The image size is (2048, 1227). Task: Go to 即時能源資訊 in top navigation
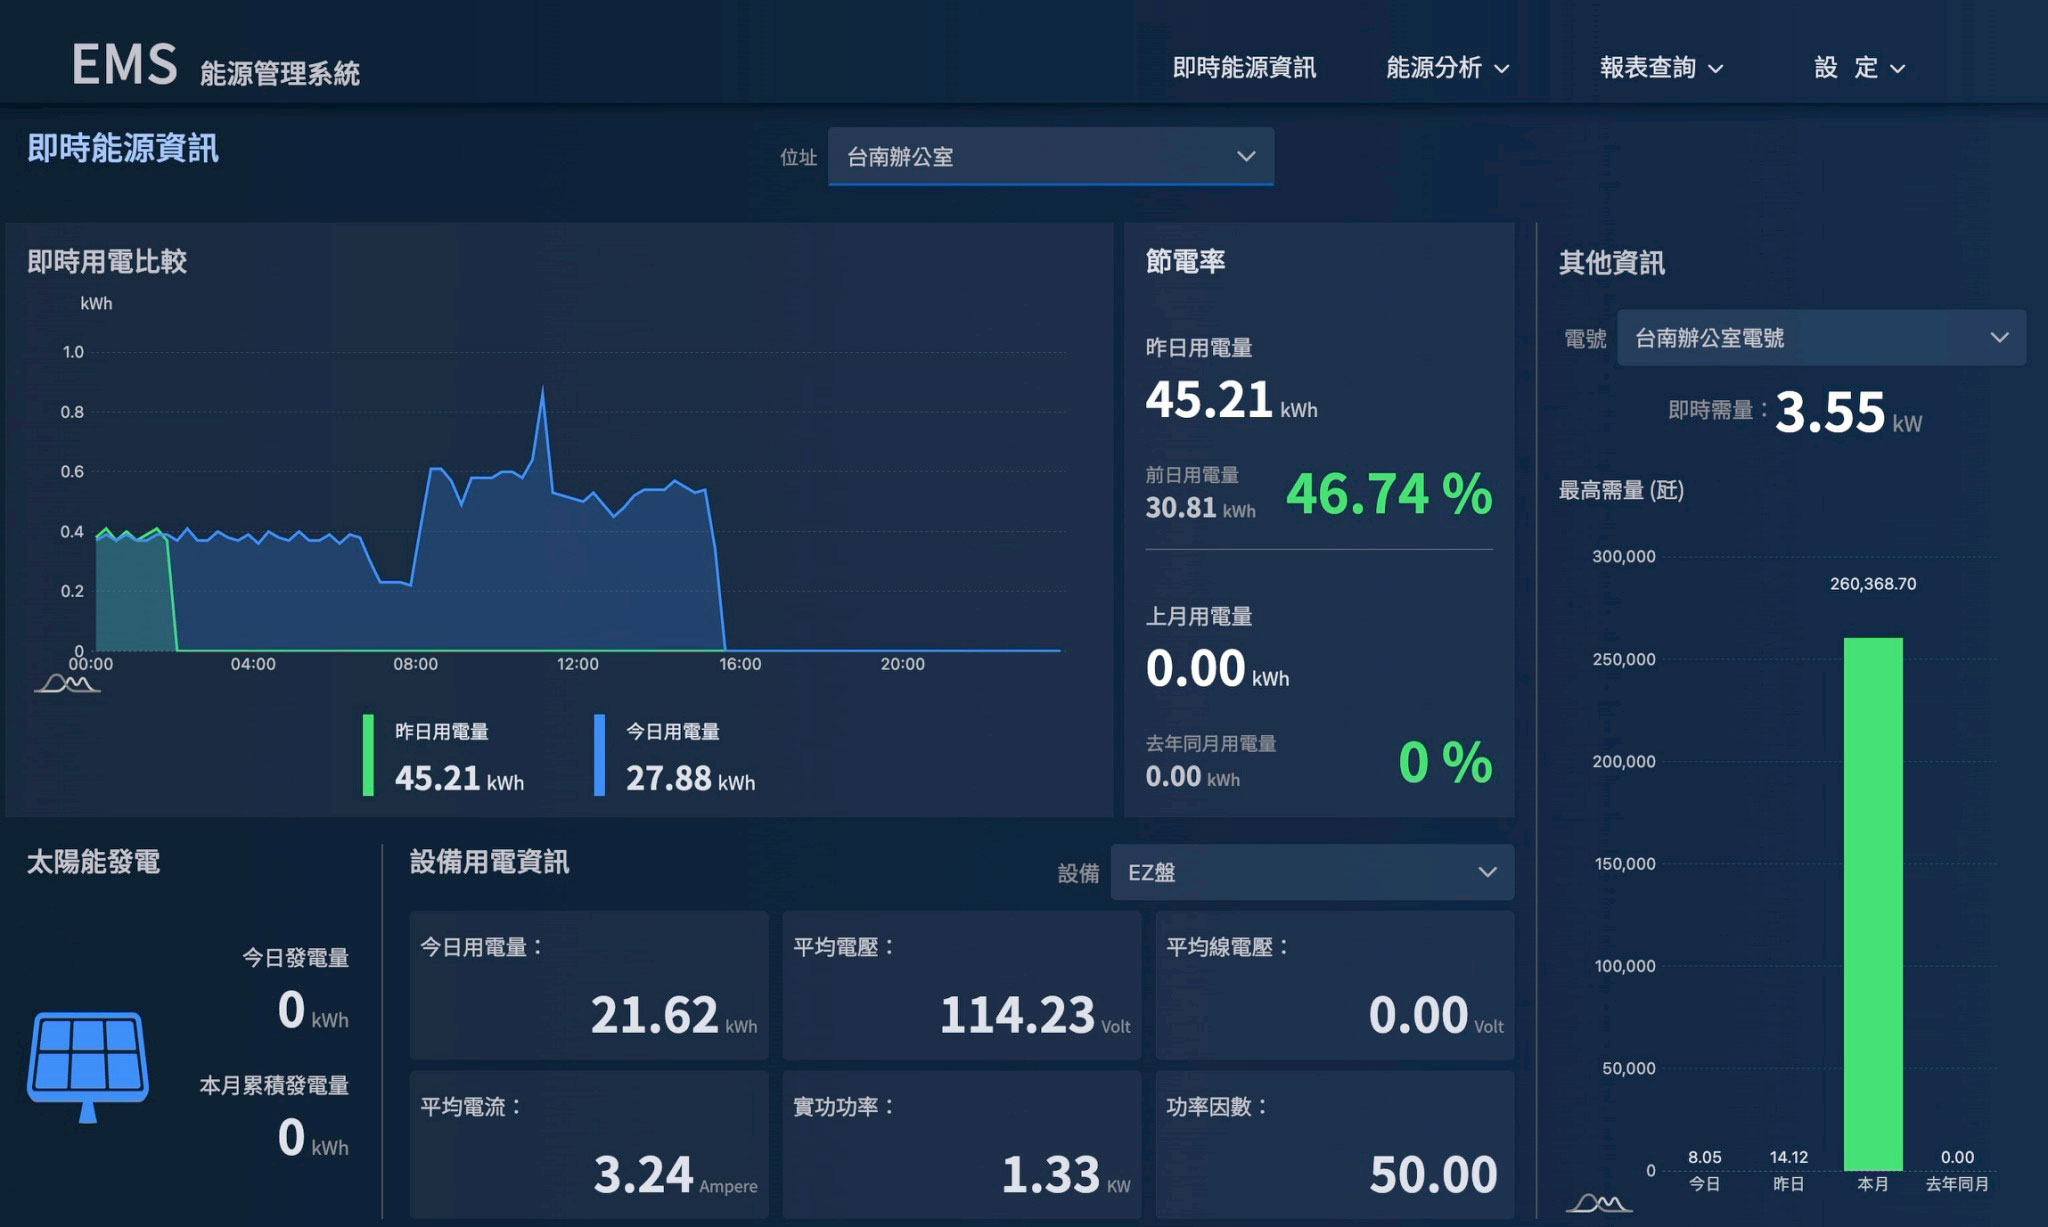(x=1244, y=68)
